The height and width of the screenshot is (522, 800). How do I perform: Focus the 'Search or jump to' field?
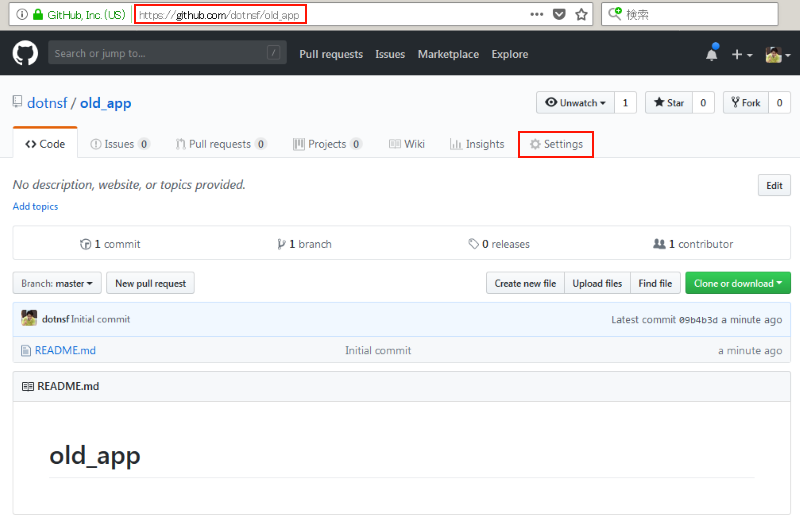(x=167, y=53)
